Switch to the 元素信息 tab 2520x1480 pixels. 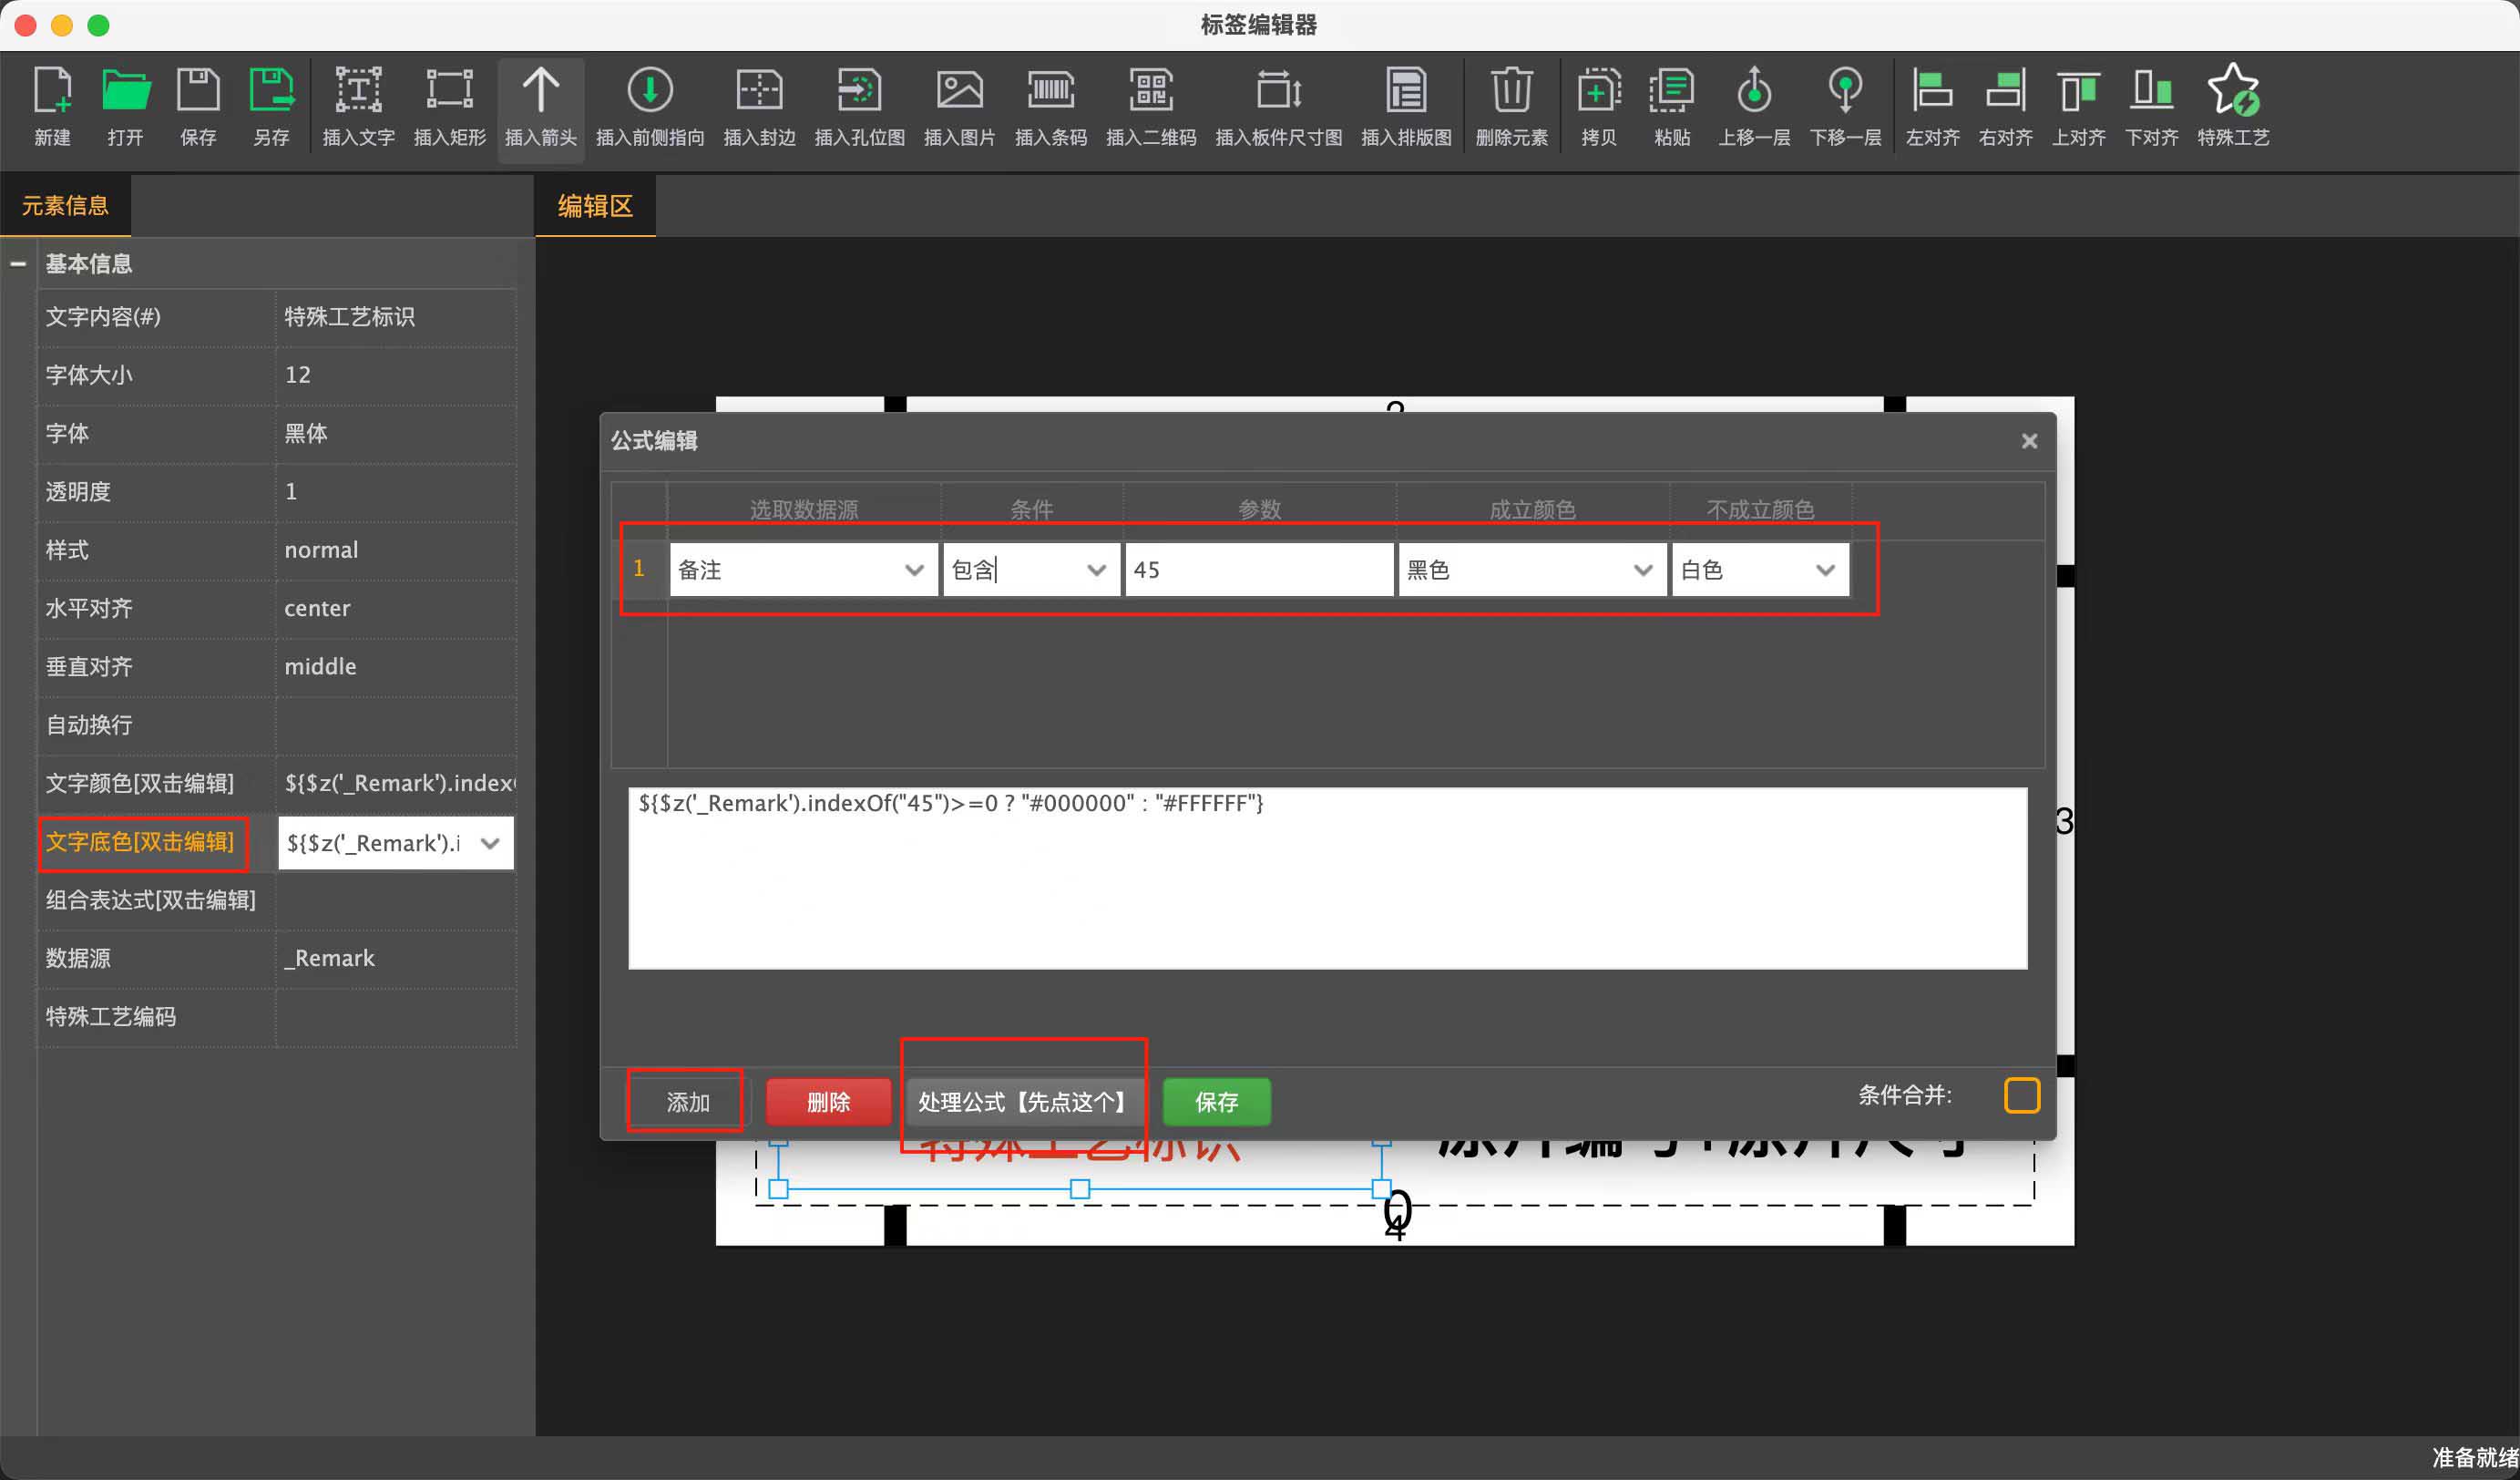(65, 206)
